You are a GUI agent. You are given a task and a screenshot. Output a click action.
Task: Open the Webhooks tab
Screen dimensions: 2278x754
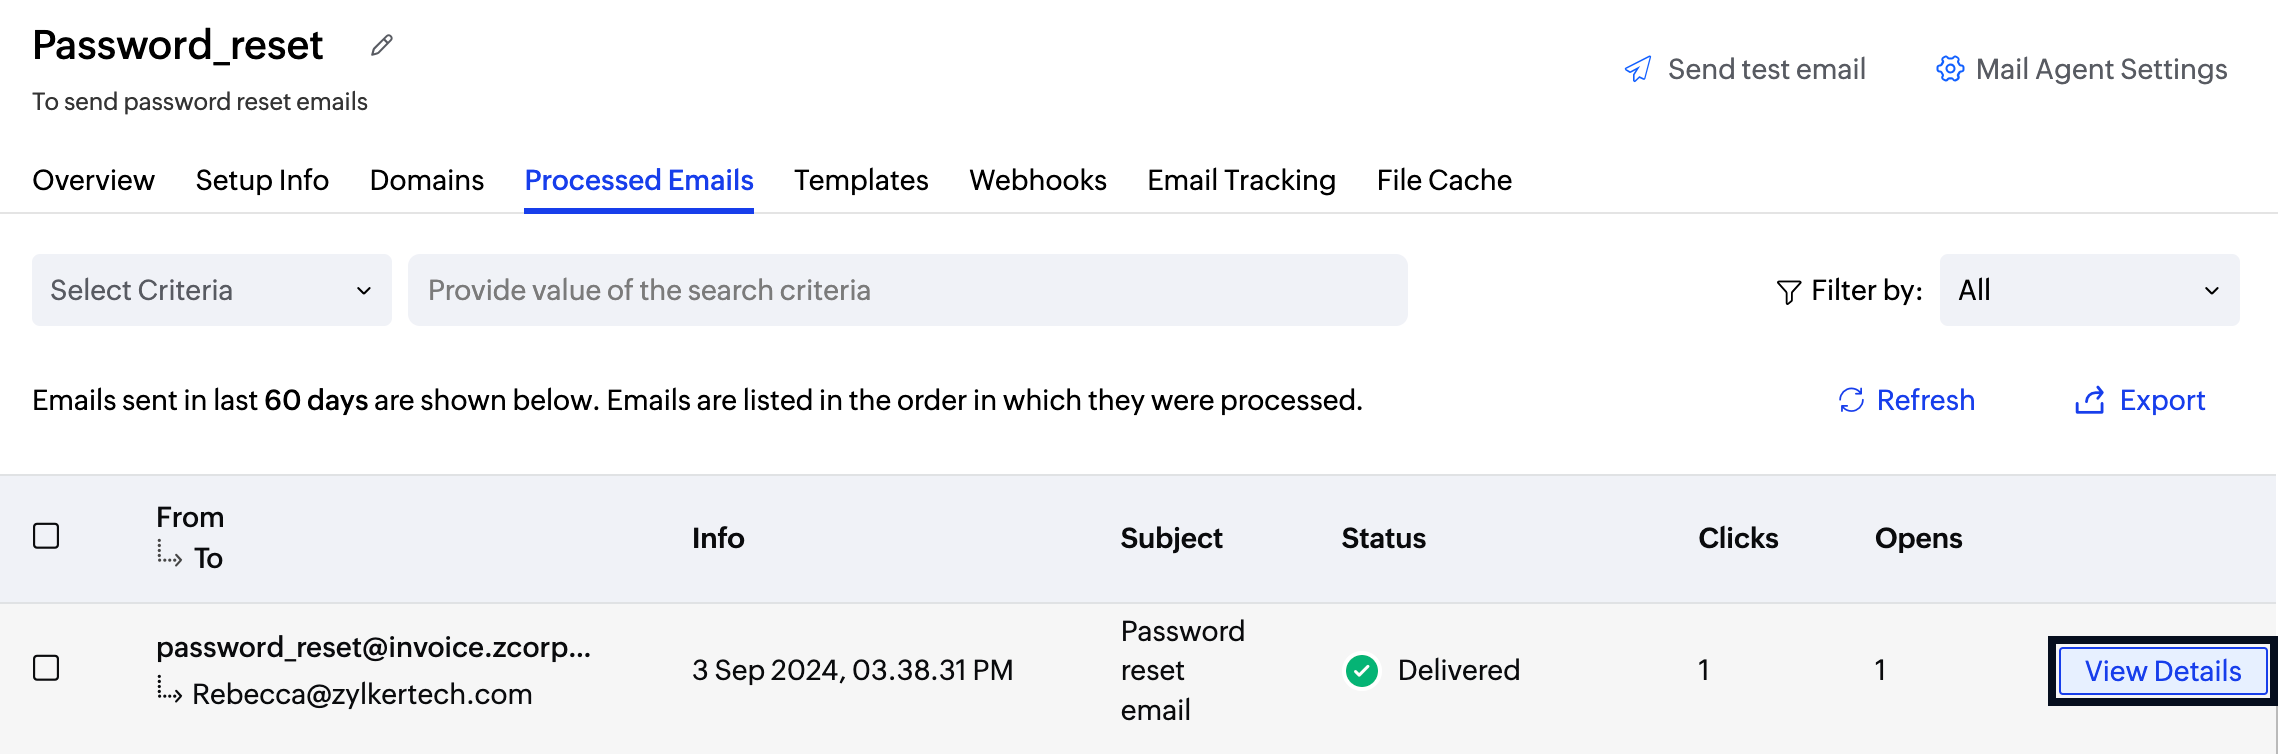(1037, 180)
